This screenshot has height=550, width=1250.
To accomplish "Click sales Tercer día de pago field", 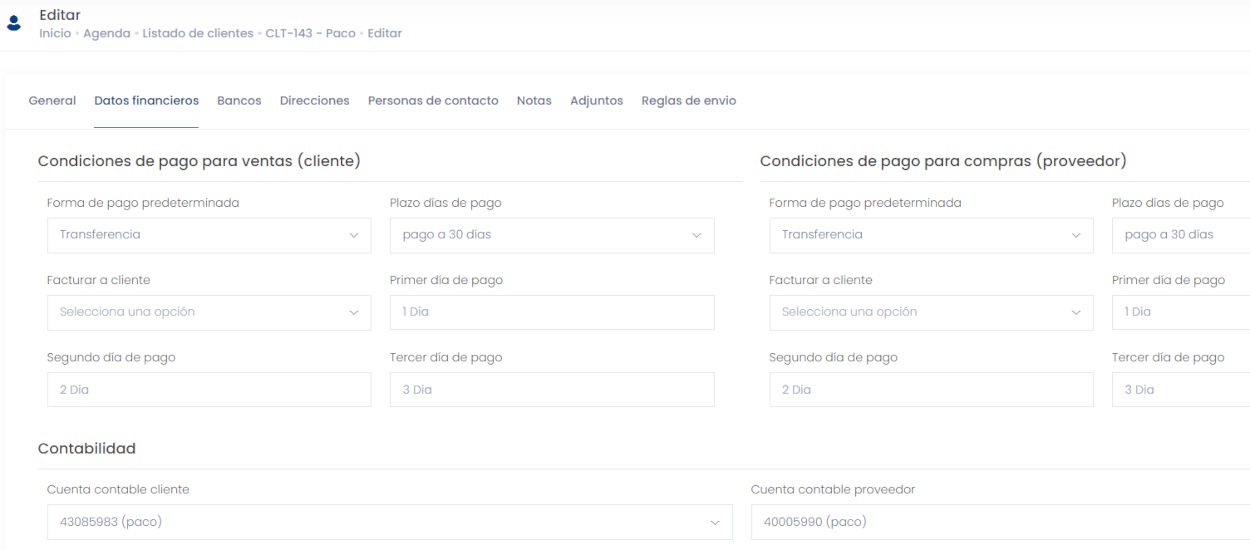I will (x=551, y=390).
